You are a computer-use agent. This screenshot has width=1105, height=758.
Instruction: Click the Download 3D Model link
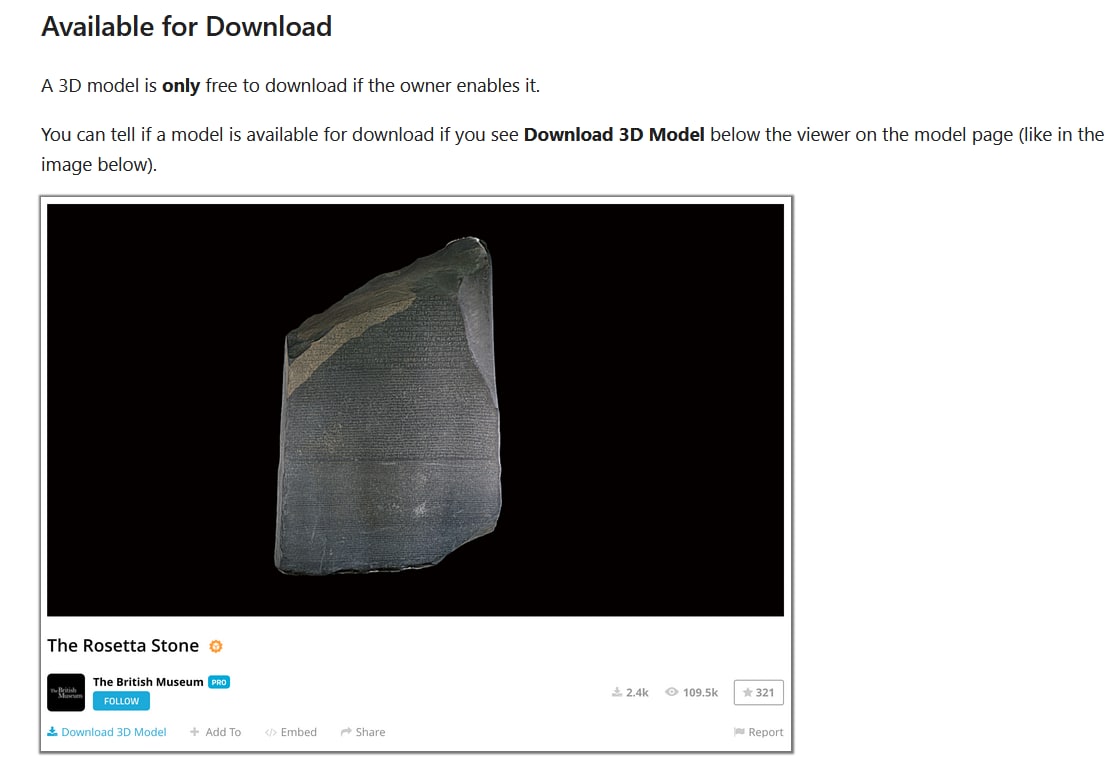pos(106,732)
